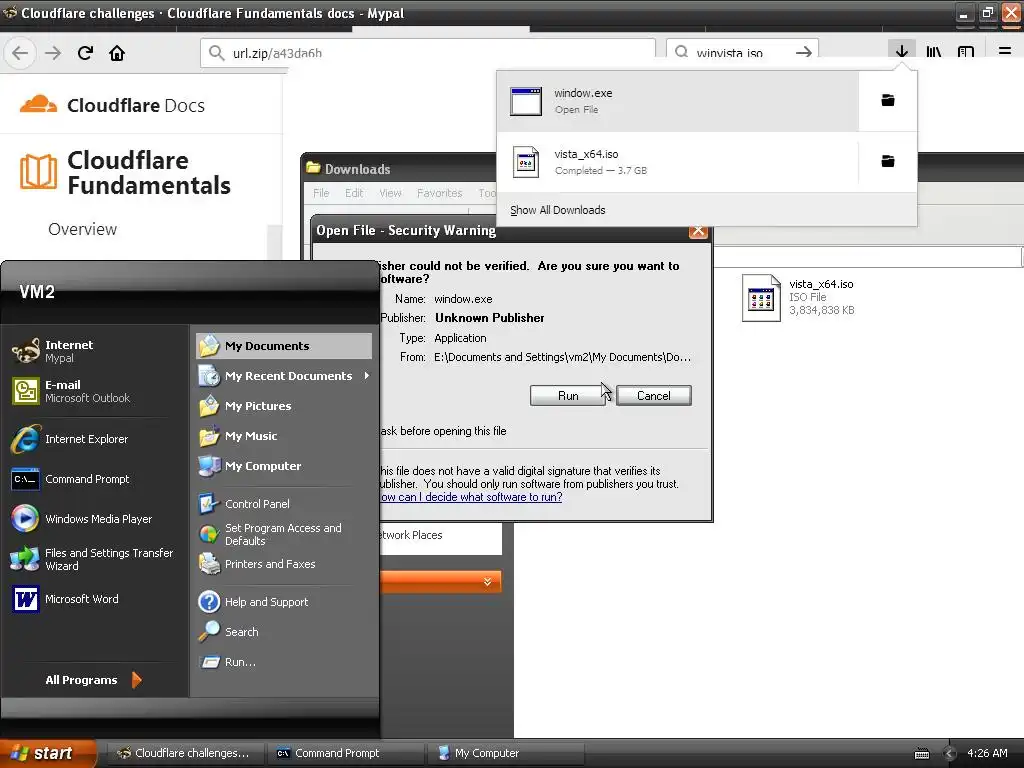Select the vista_x64.iso download entry
Viewport: 1024px width, 768px height.
(677, 161)
